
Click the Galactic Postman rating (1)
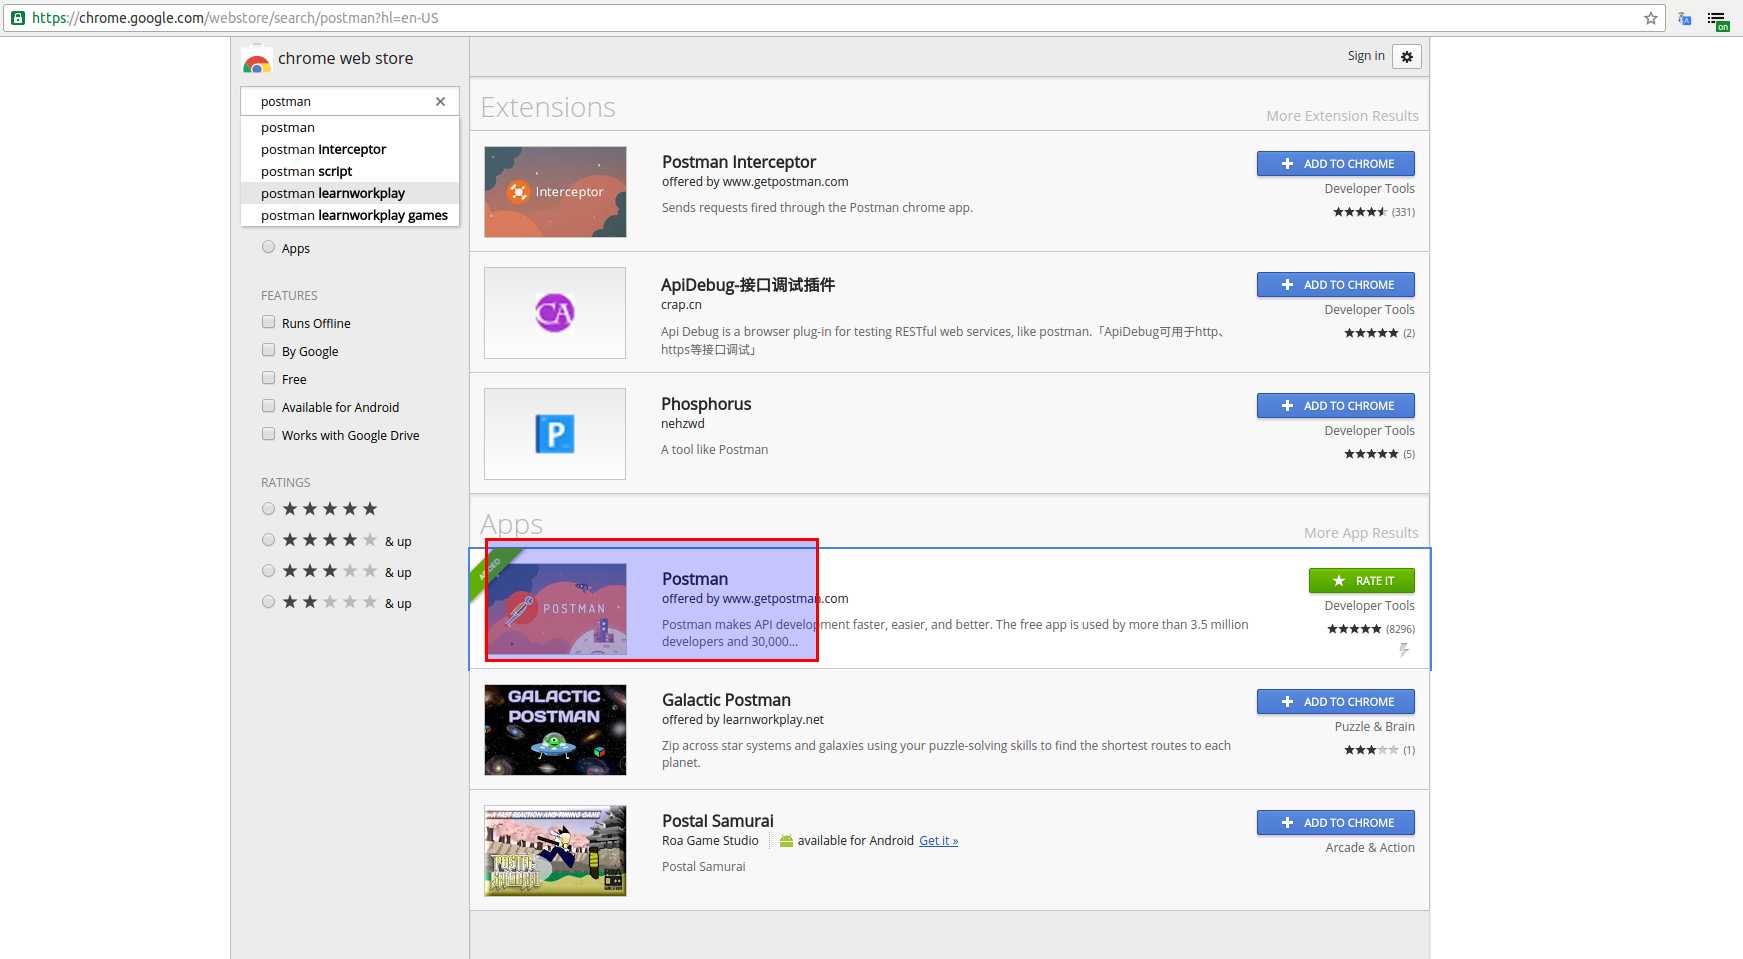(1380, 750)
